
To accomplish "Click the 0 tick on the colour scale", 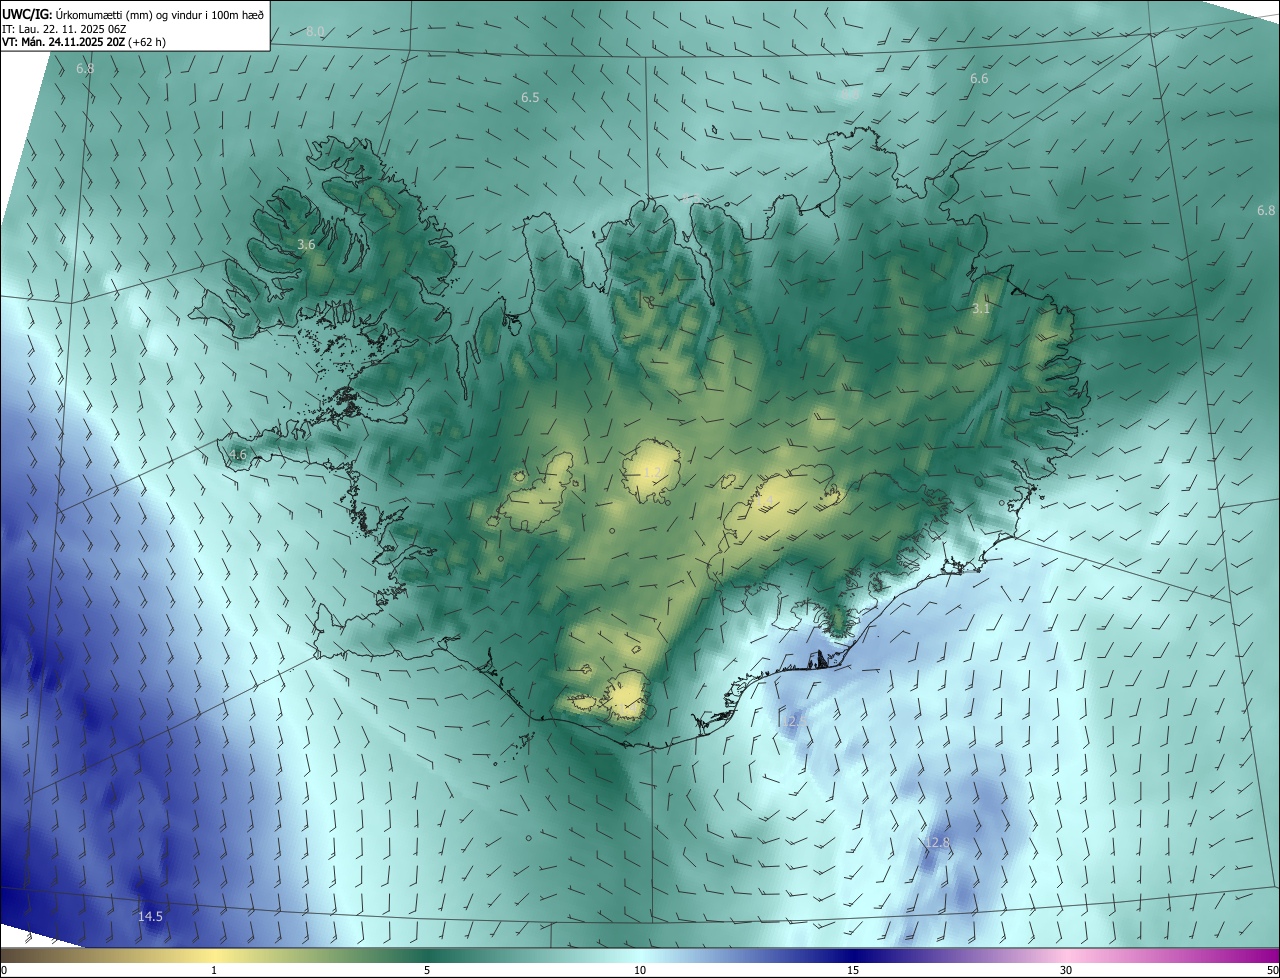I will click(4, 970).
